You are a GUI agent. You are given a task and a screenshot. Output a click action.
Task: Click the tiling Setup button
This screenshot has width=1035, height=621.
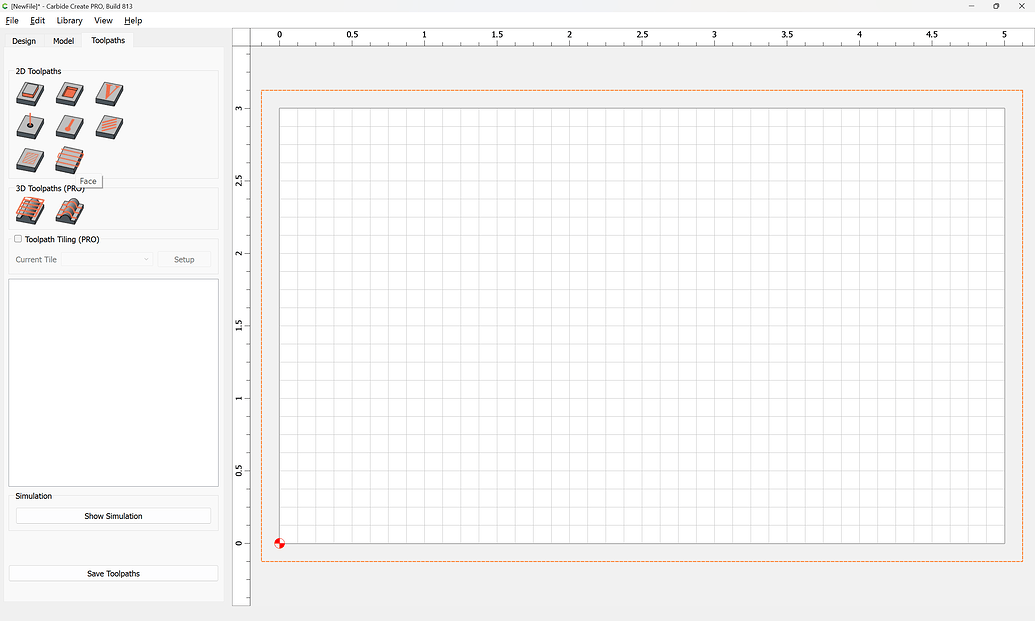[184, 259]
